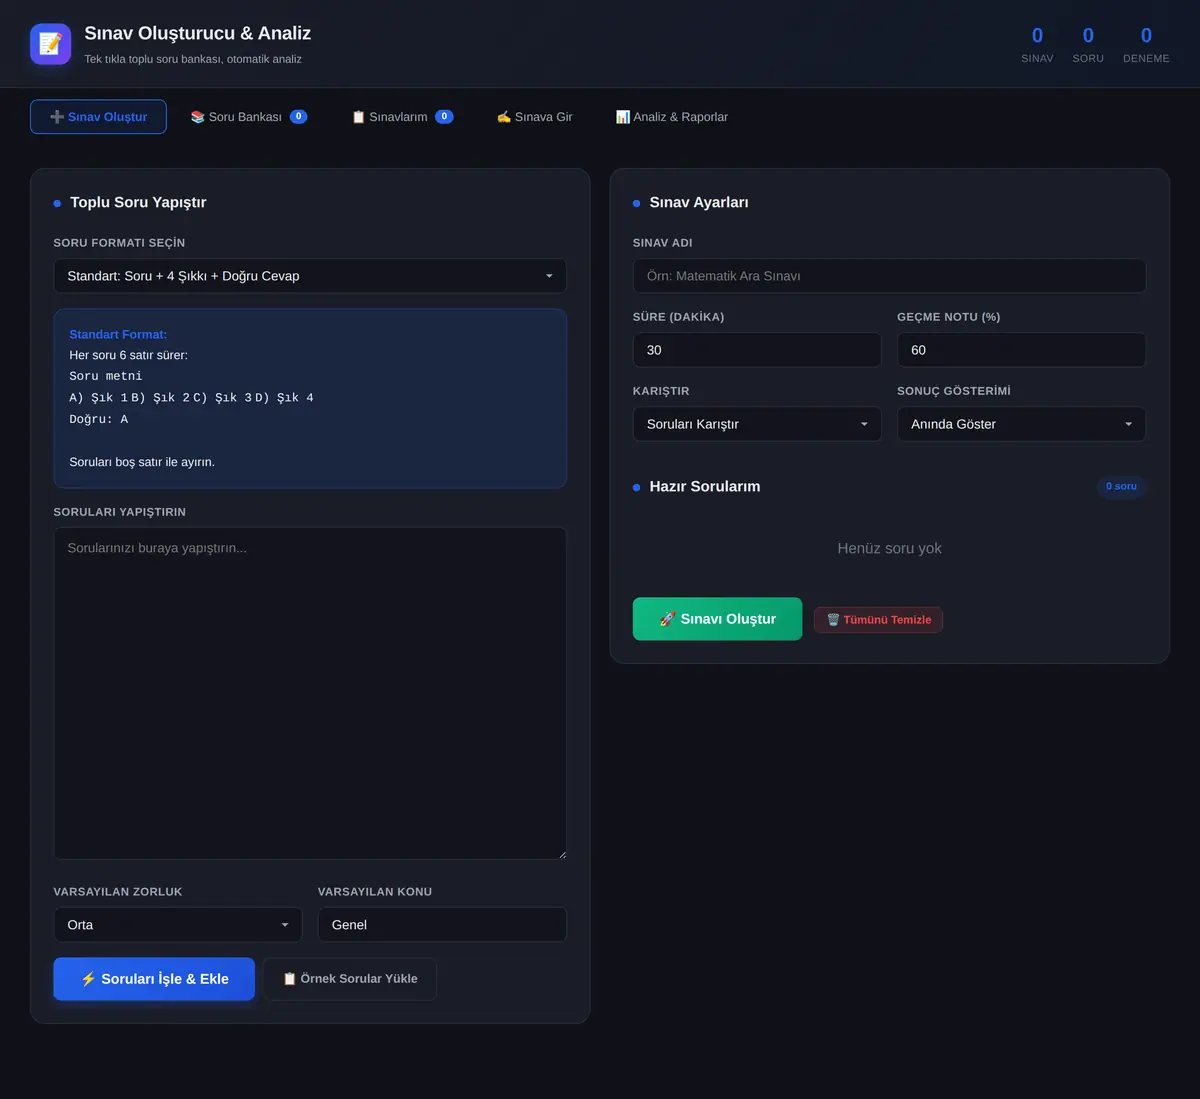This screenshot has width=1200, height=1099.
Task: Click the "Soruları boş satır ile ayırın." note
Action: pyautogui.click(x=142, y=462)
